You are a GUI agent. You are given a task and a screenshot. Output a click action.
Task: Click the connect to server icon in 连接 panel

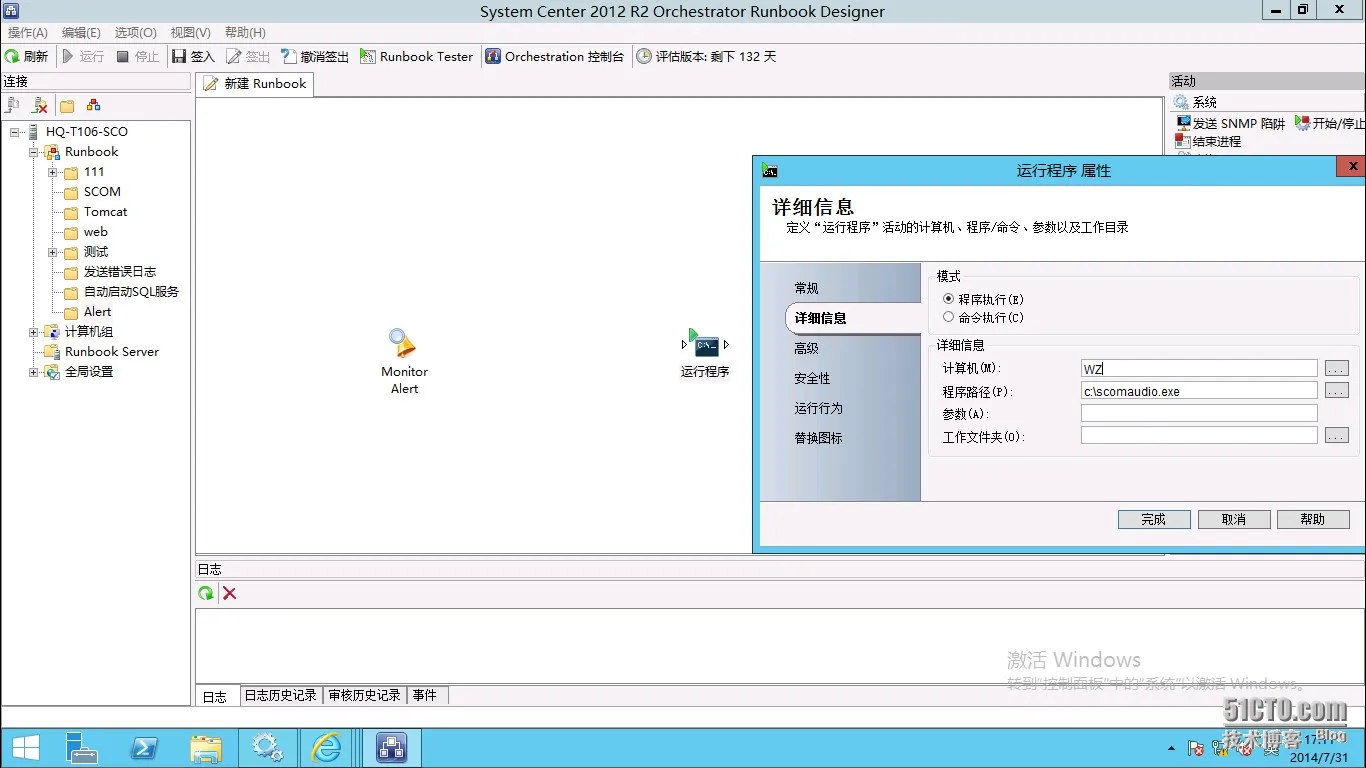click(13, 105)
